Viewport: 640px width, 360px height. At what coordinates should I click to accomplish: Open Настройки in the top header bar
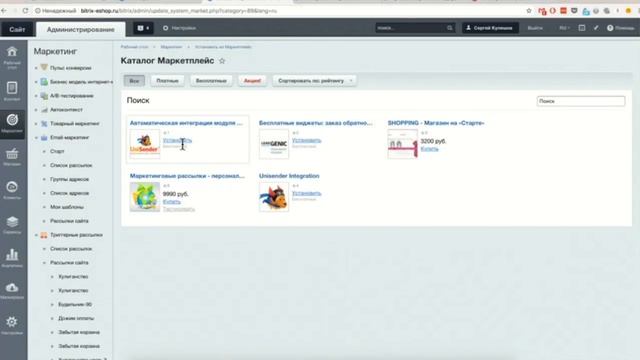180,28
